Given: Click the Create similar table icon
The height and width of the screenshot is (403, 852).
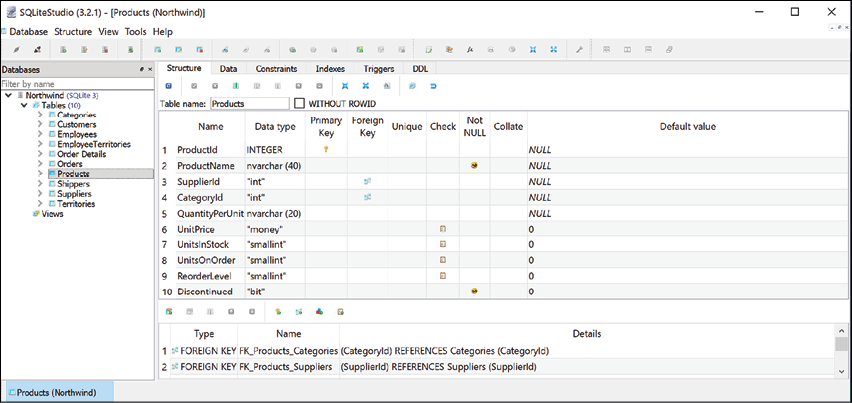Looking at the screenshot, I should point(412,86).
